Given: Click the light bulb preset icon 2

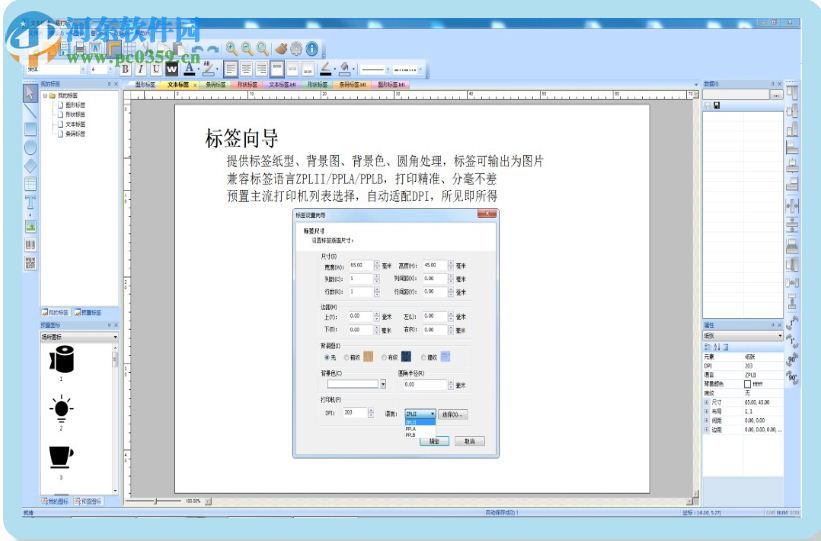Looking at the screenshot, I should [61, 409].
